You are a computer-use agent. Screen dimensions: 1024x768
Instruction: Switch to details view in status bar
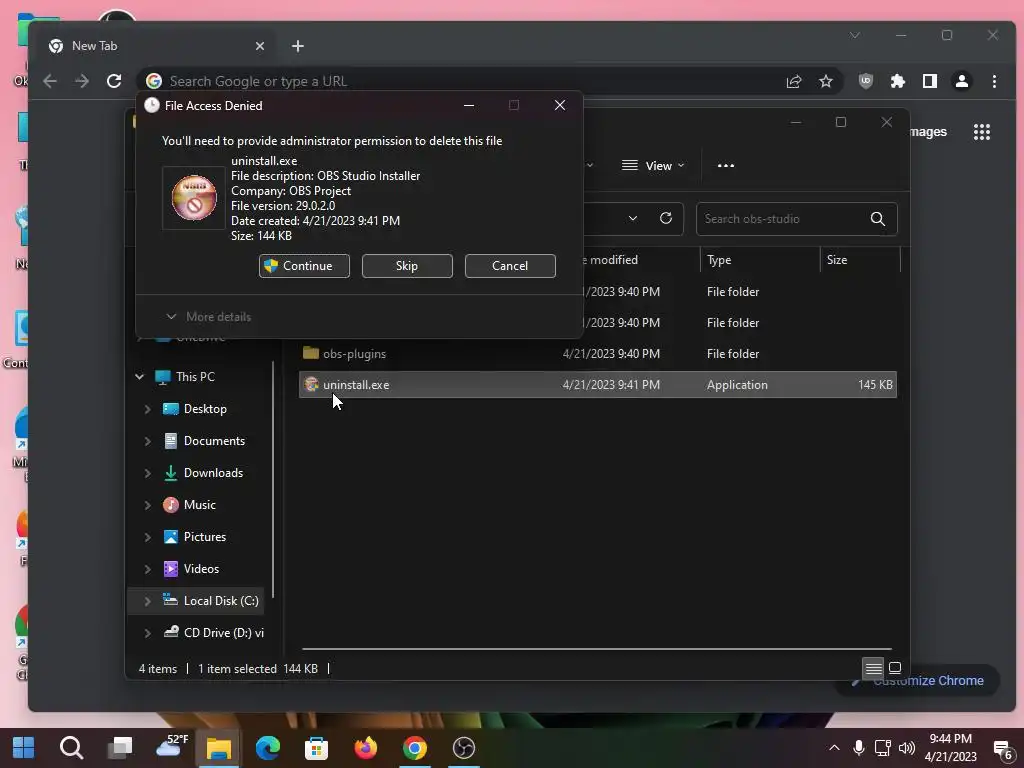[873, 669]
